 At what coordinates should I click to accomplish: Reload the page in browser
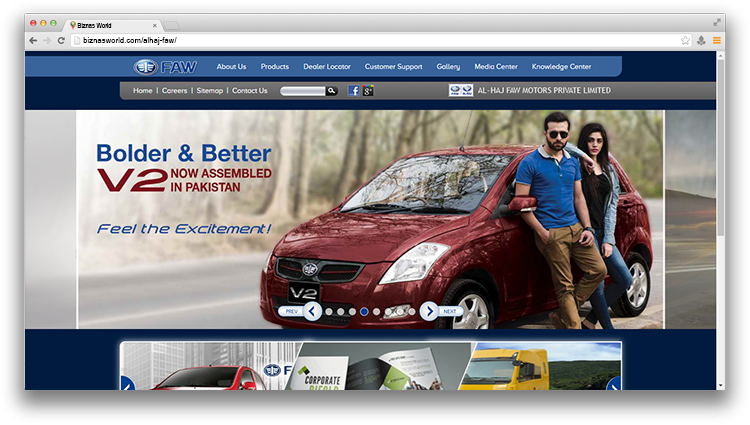click(61, 40)
